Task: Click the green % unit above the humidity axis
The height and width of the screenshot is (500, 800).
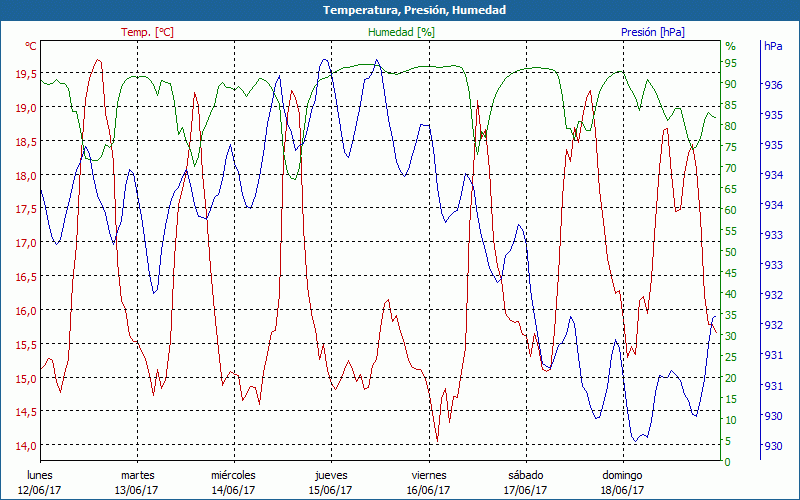Action: (x=730, y=46)
